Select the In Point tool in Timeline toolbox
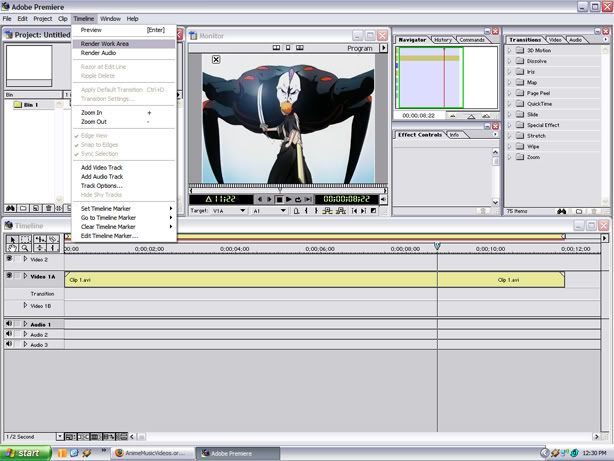The width and height of the screenshot is (614, 461). pyautogui.click(x=53, y=248)
